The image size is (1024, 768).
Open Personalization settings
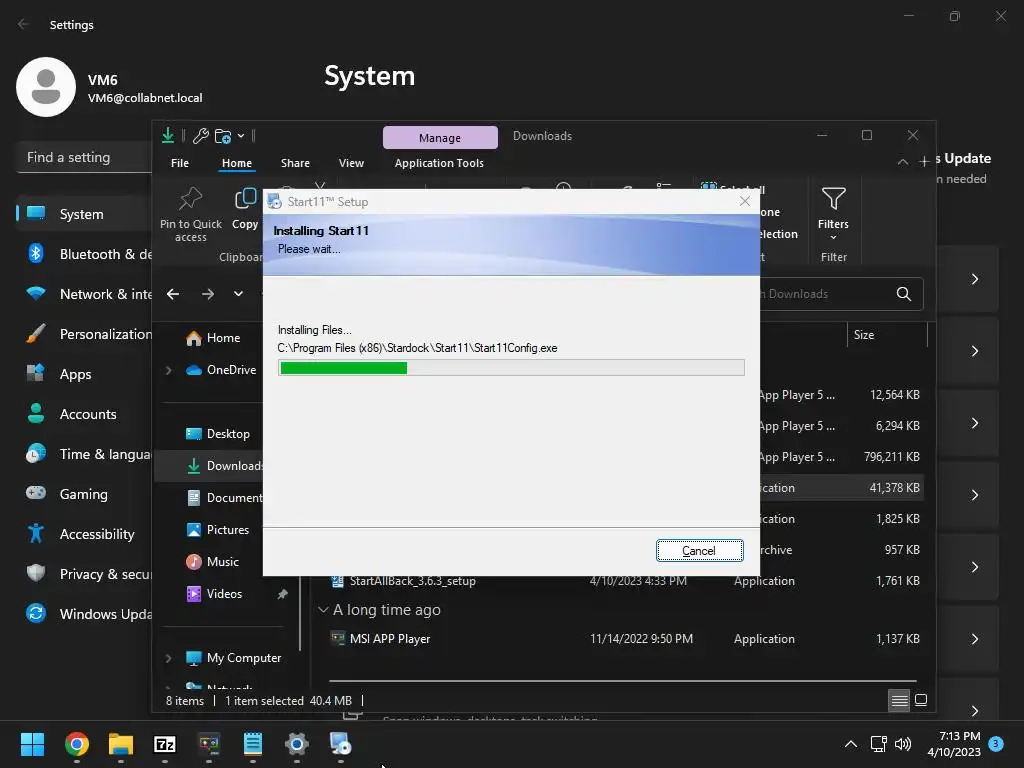(85, 334)
